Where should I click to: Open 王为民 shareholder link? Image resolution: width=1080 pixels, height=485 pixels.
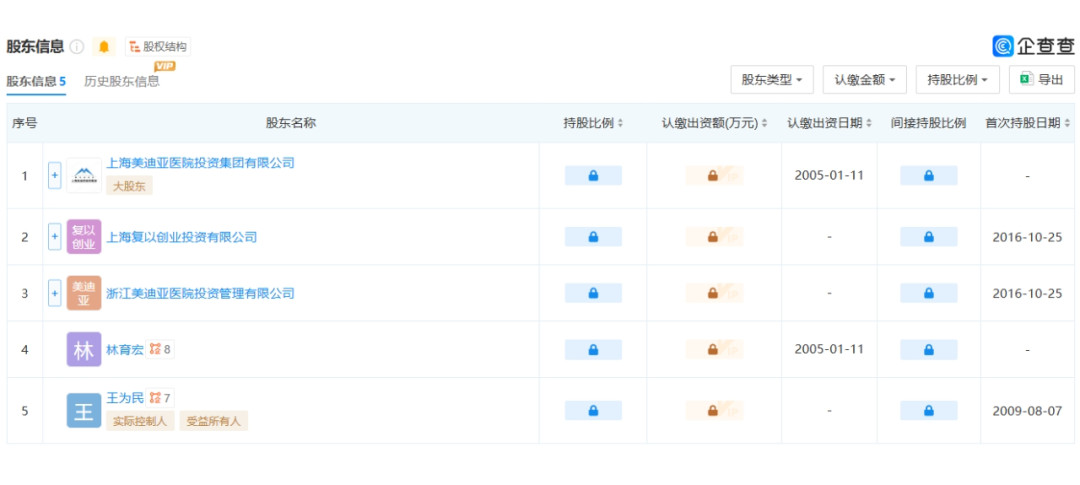[x=125, y=398]
